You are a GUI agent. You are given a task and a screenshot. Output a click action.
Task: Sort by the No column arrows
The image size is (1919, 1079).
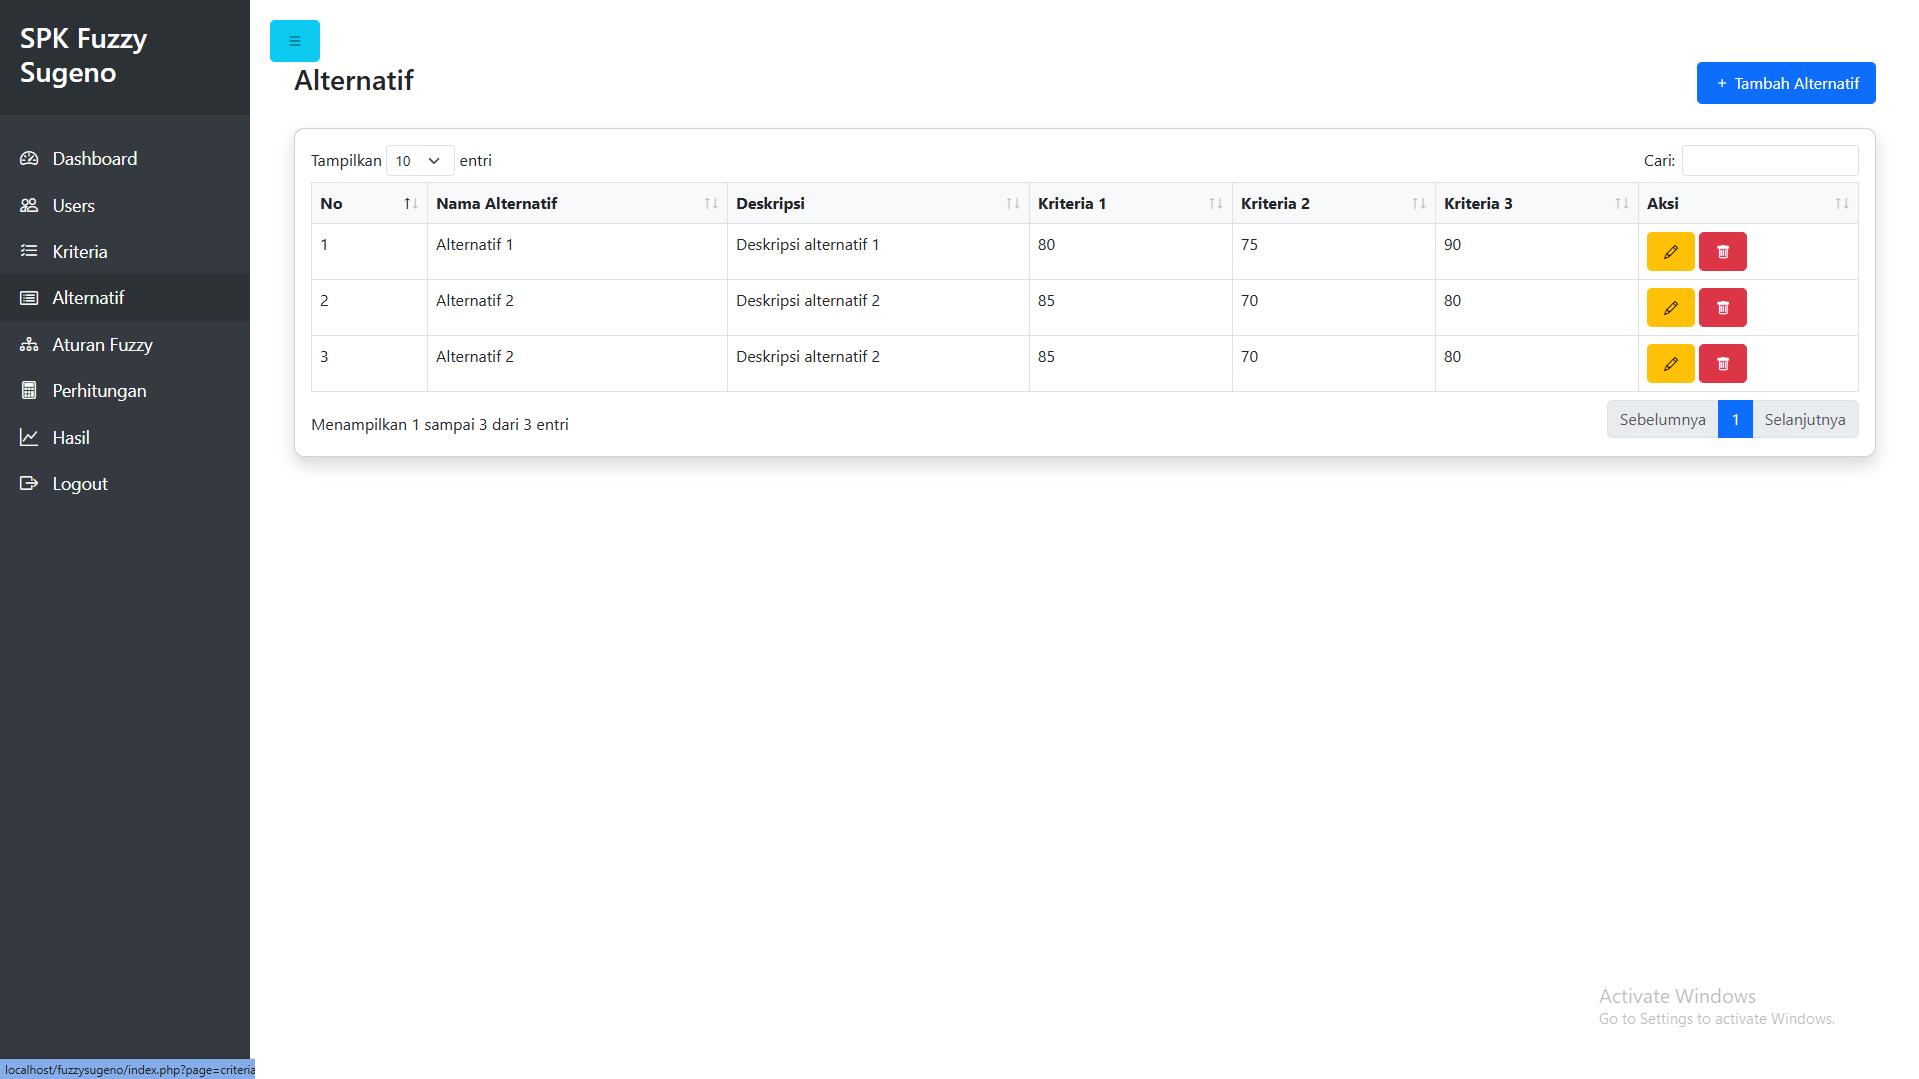410,204
